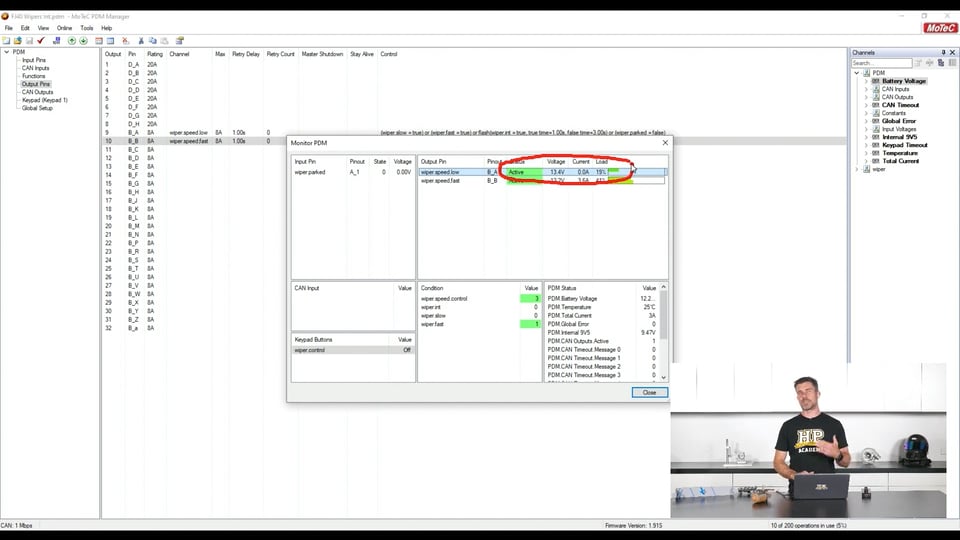960x540 pixels.
Task: Collapse the PDM node in Channels panel
Action: click(x=857, y=73)
